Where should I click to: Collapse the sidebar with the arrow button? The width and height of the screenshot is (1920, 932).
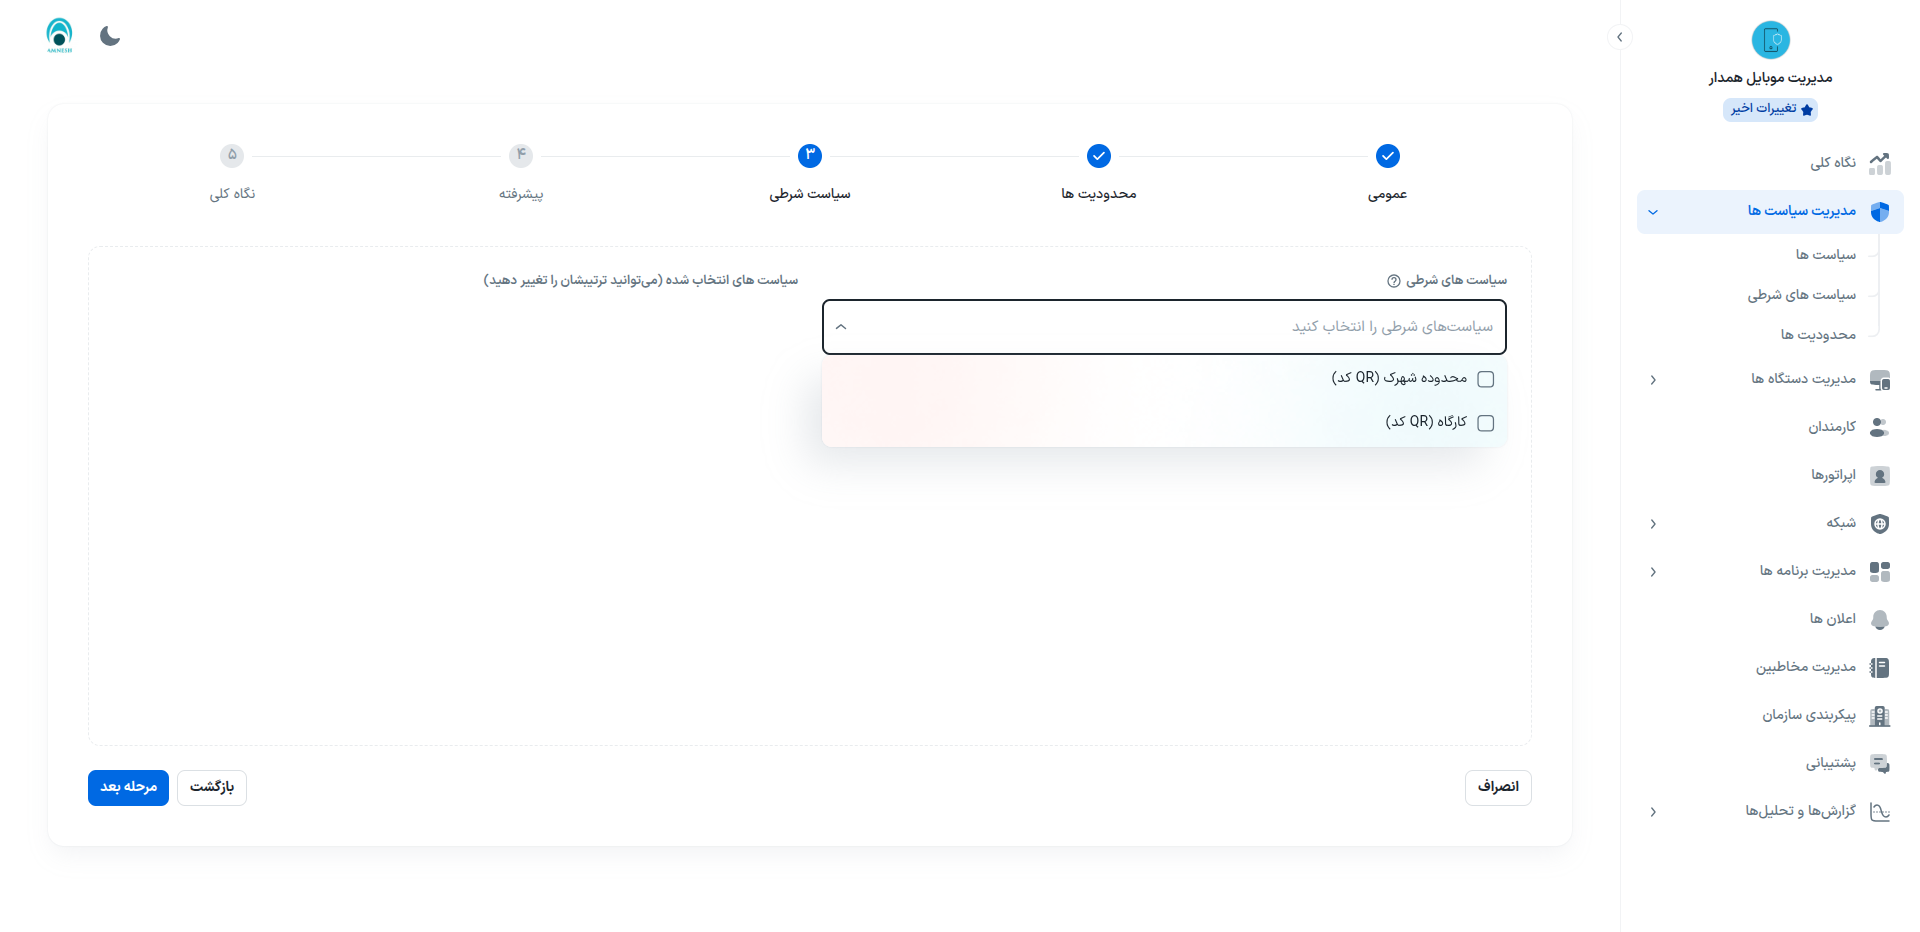tap(1620, 37)
